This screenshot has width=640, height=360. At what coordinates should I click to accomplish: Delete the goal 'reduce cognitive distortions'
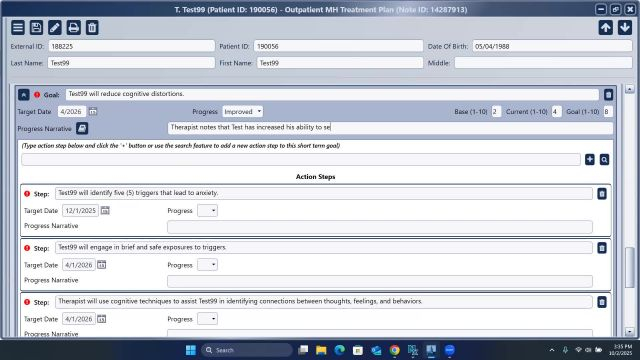608,95
